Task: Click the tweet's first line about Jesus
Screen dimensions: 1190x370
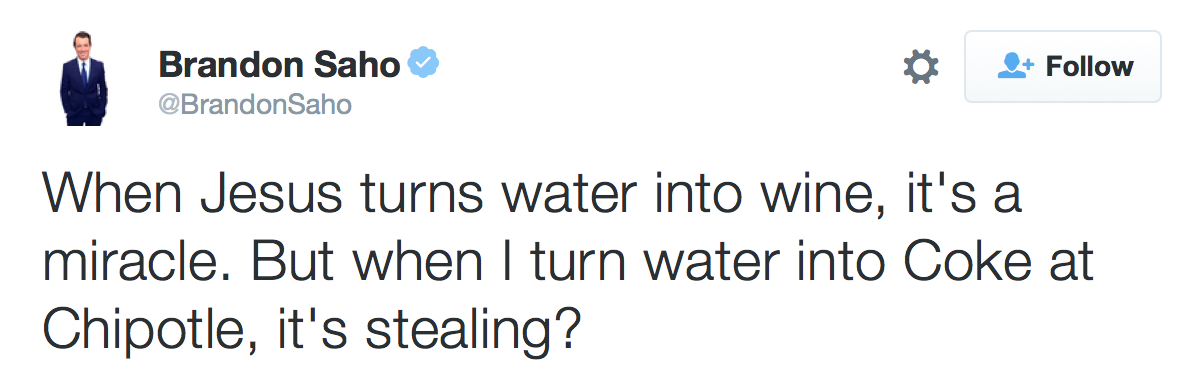Action: point(532,191)
